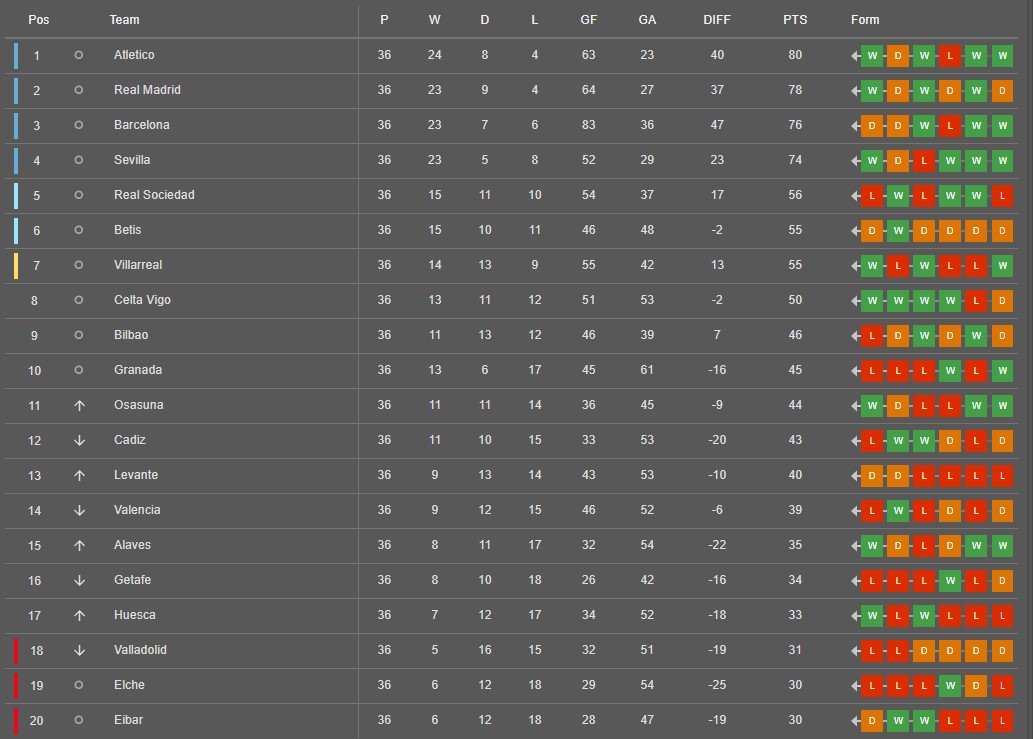This screenshot has width=1033, height=739.
Task: Sort the table by PTS column
Action: pos(795,20)
